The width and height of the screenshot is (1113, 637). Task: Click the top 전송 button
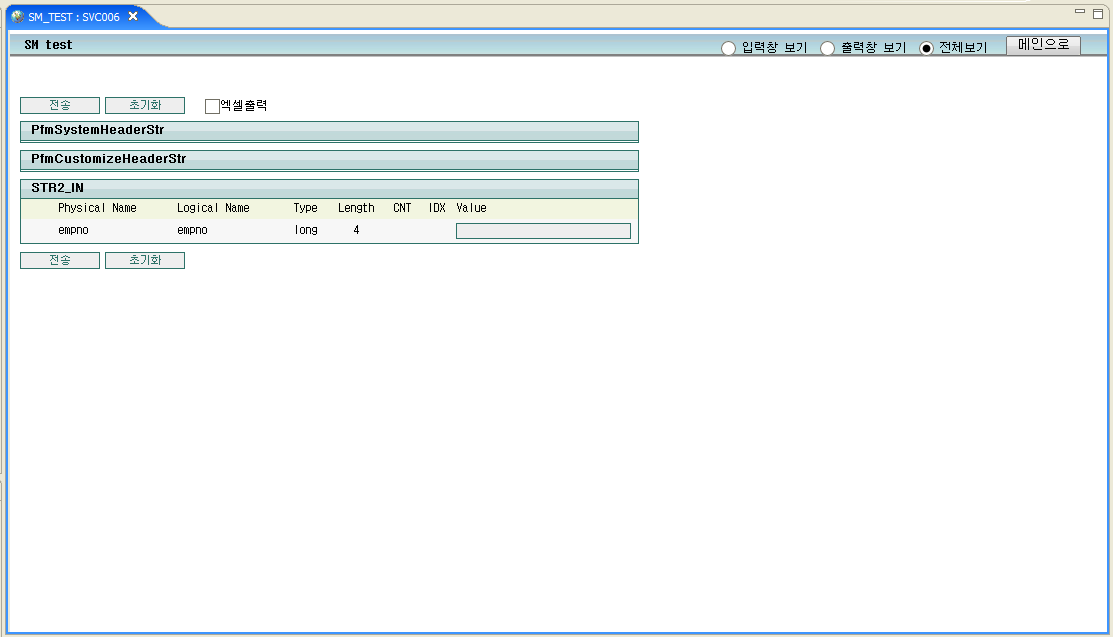pos(59,105)
